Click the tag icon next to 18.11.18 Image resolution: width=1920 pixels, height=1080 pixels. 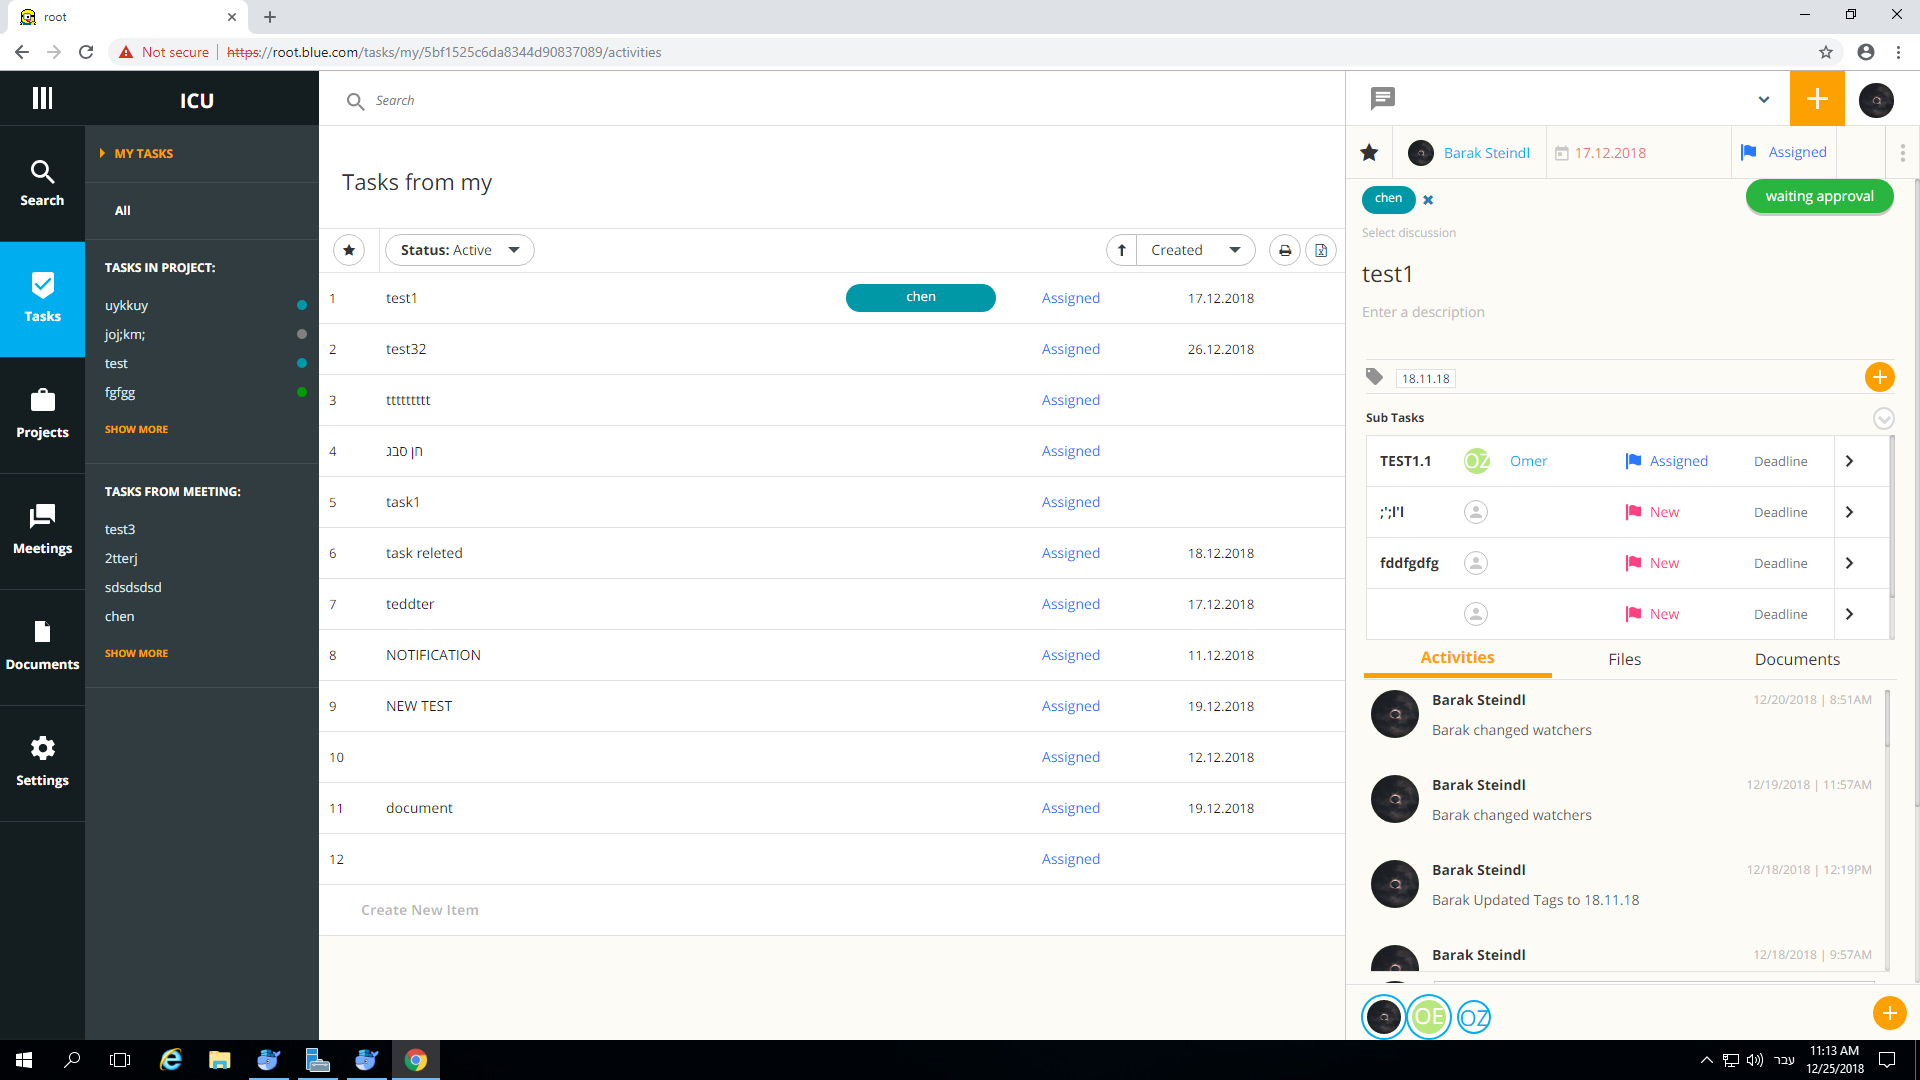[x=1374, y=377]
